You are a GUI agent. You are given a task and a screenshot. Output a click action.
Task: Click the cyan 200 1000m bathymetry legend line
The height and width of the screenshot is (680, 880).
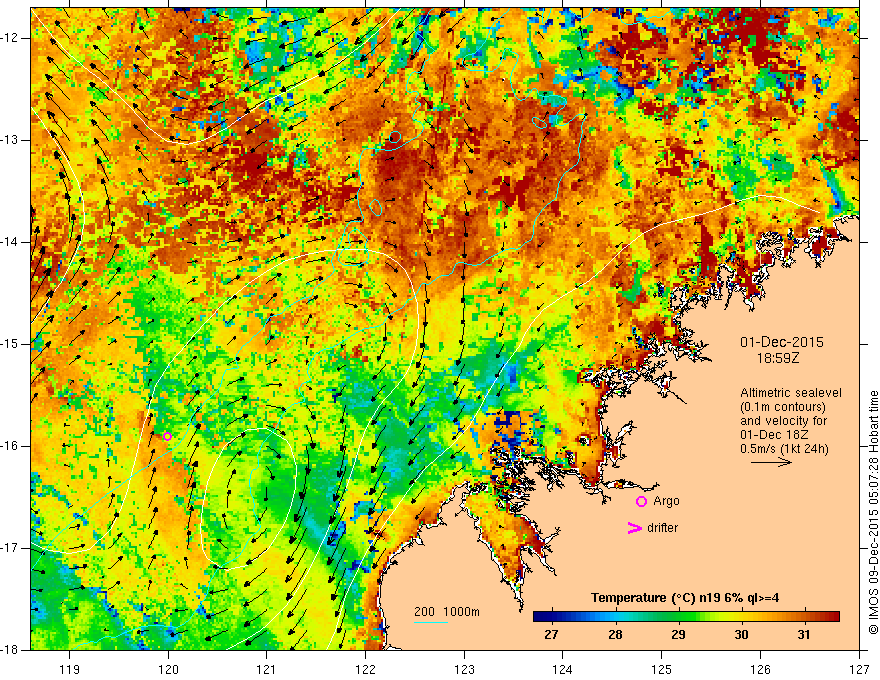[x=430, y=622]
